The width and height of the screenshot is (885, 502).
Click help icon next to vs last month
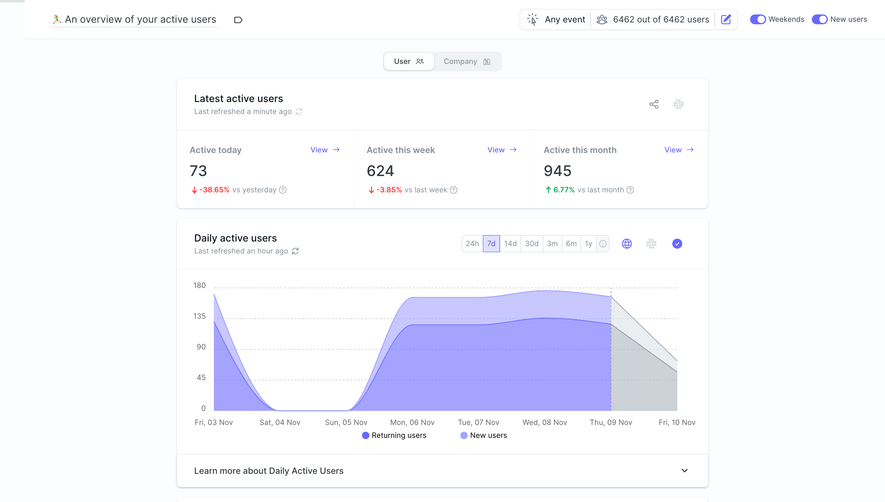[x=630, y=190]
